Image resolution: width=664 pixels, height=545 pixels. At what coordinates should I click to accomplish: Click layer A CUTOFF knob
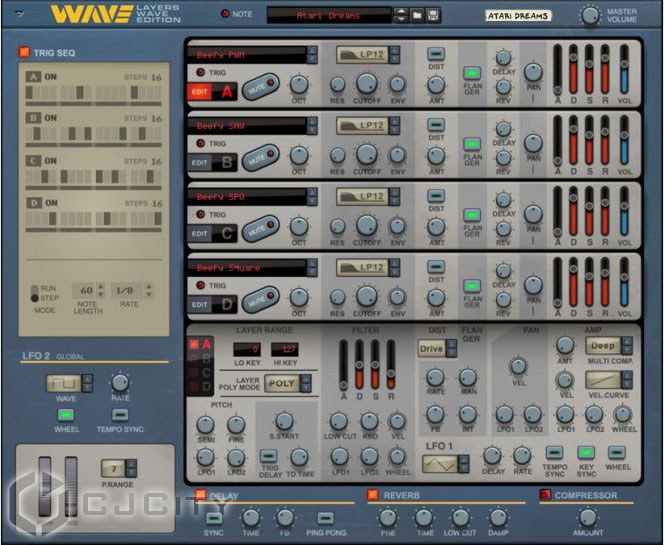point(367,83)
